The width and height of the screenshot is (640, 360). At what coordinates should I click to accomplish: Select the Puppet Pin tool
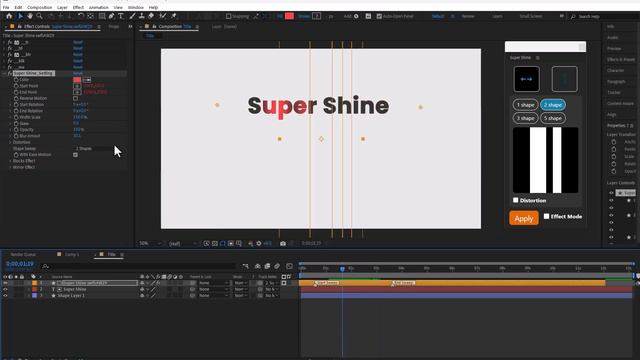click(173, 16)
